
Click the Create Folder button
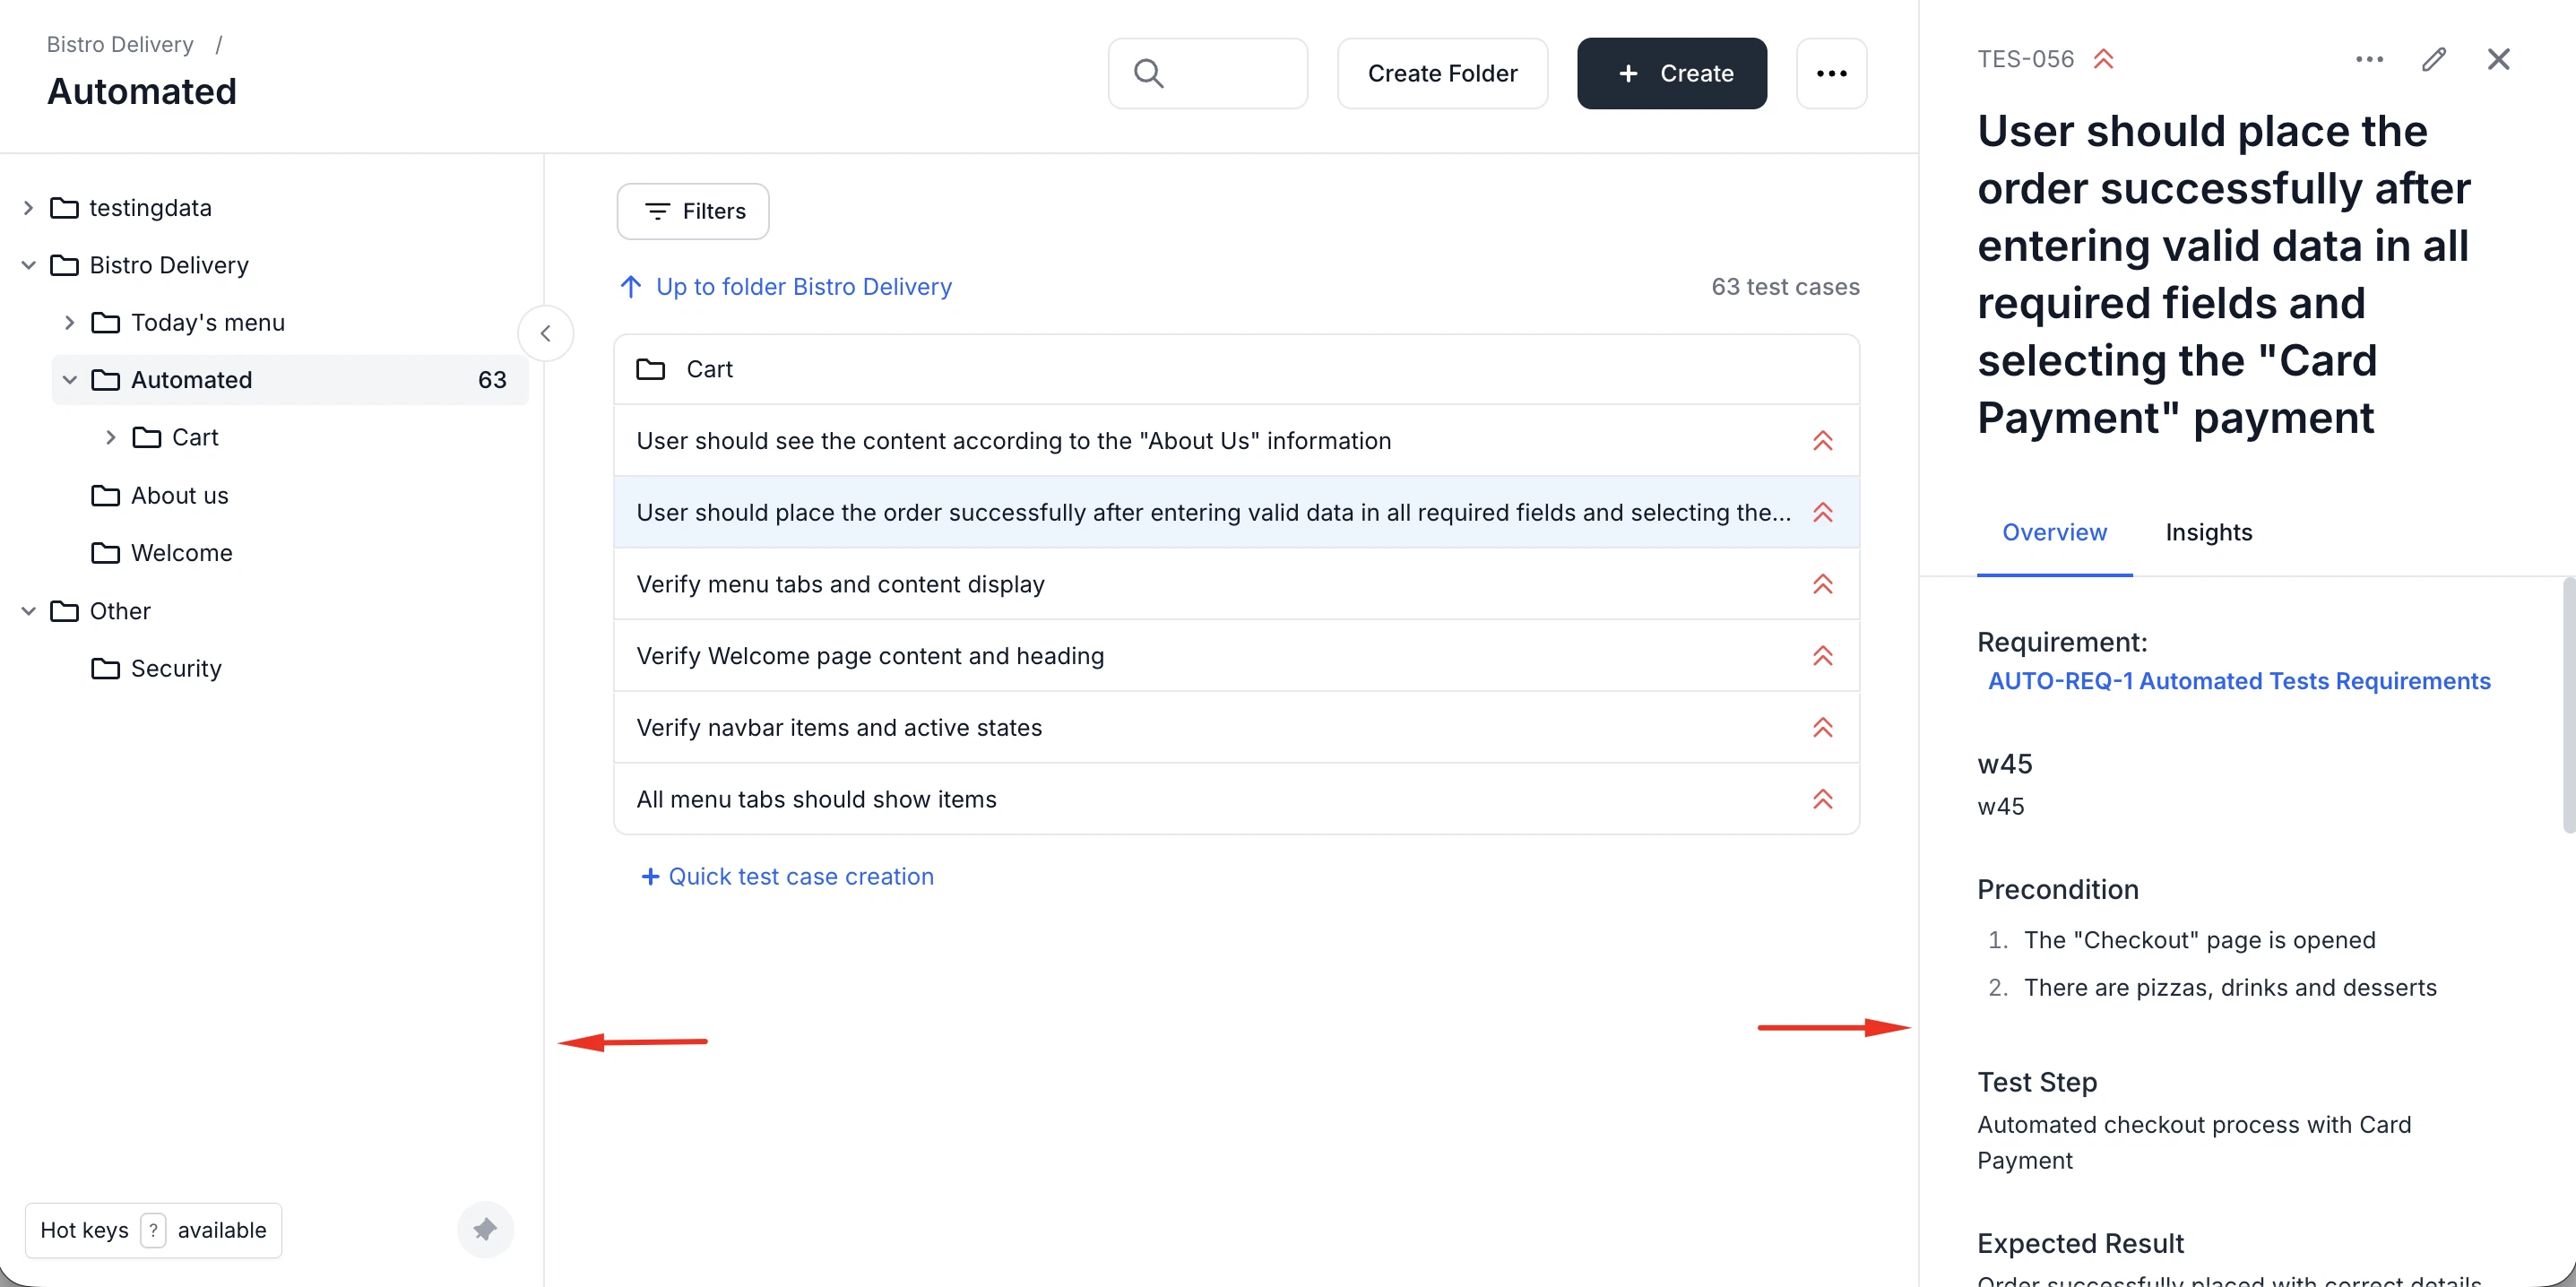(x=1441, y=73)
